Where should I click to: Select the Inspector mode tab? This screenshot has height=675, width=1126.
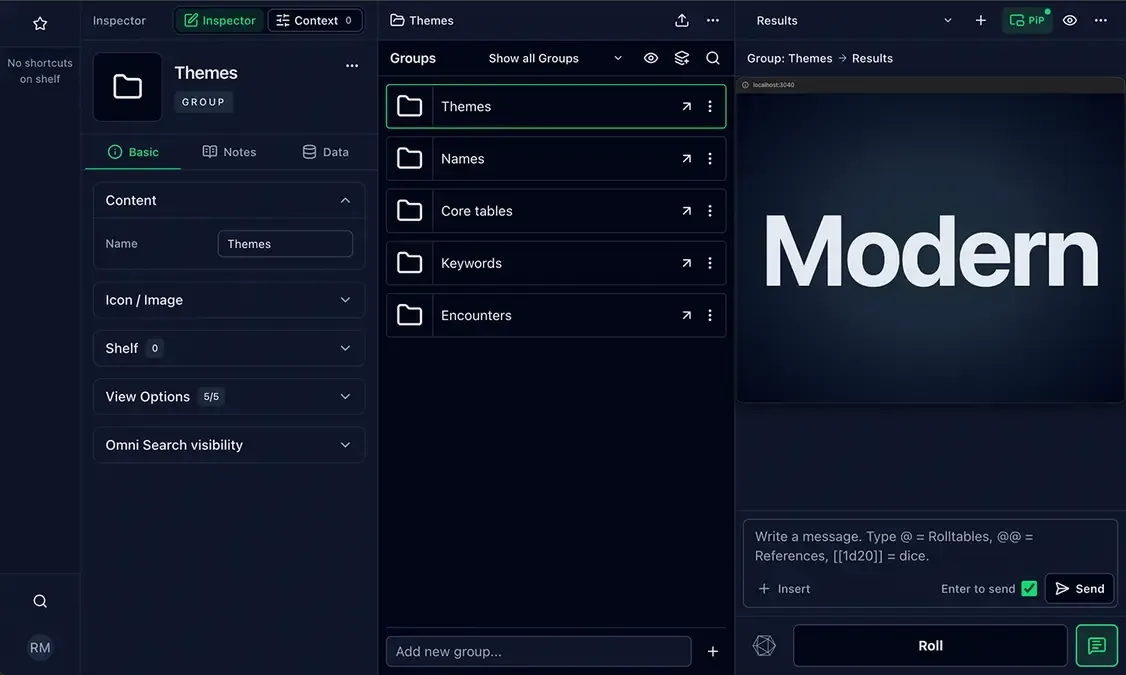(220, 21)
